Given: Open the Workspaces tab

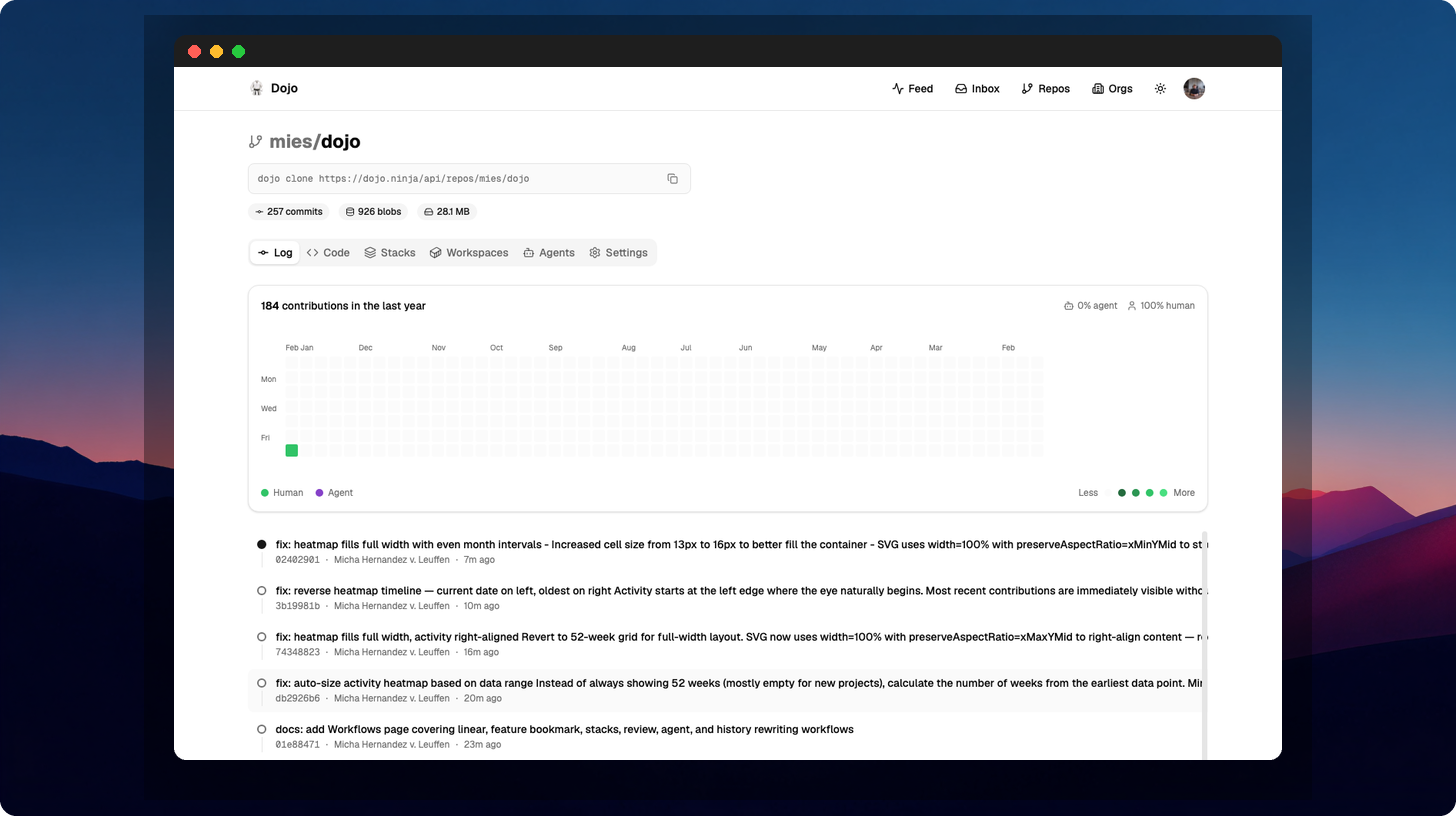Looking at the screenshot, I should pos(468,253).
